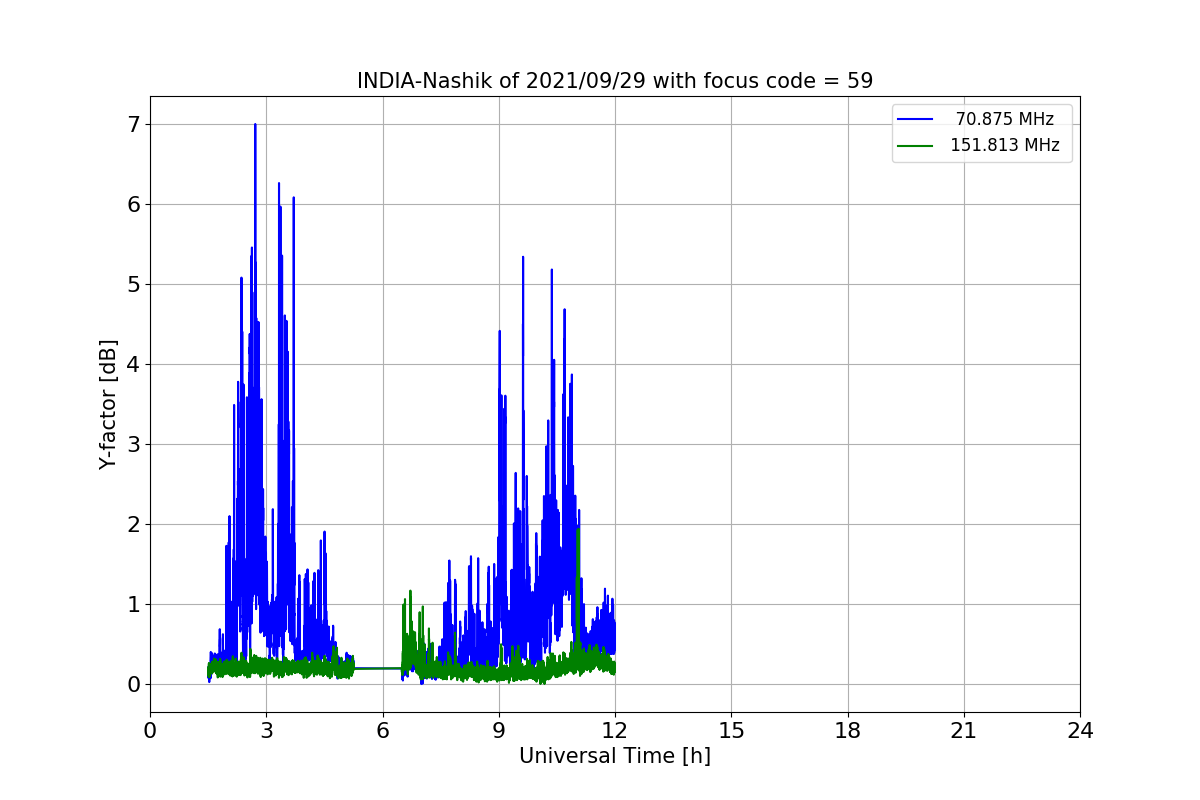This screenshot has width=1200, height=800.
Task: Click the y-axis tick label 5
Action: [x=133, y=285]
